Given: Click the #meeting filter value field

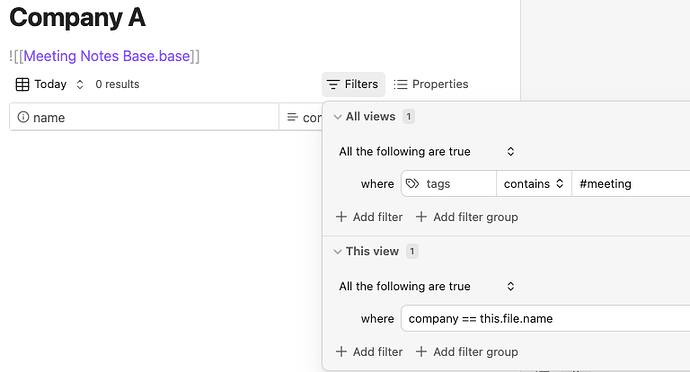Looking at the screenshot, I should [x=630, y=184].
